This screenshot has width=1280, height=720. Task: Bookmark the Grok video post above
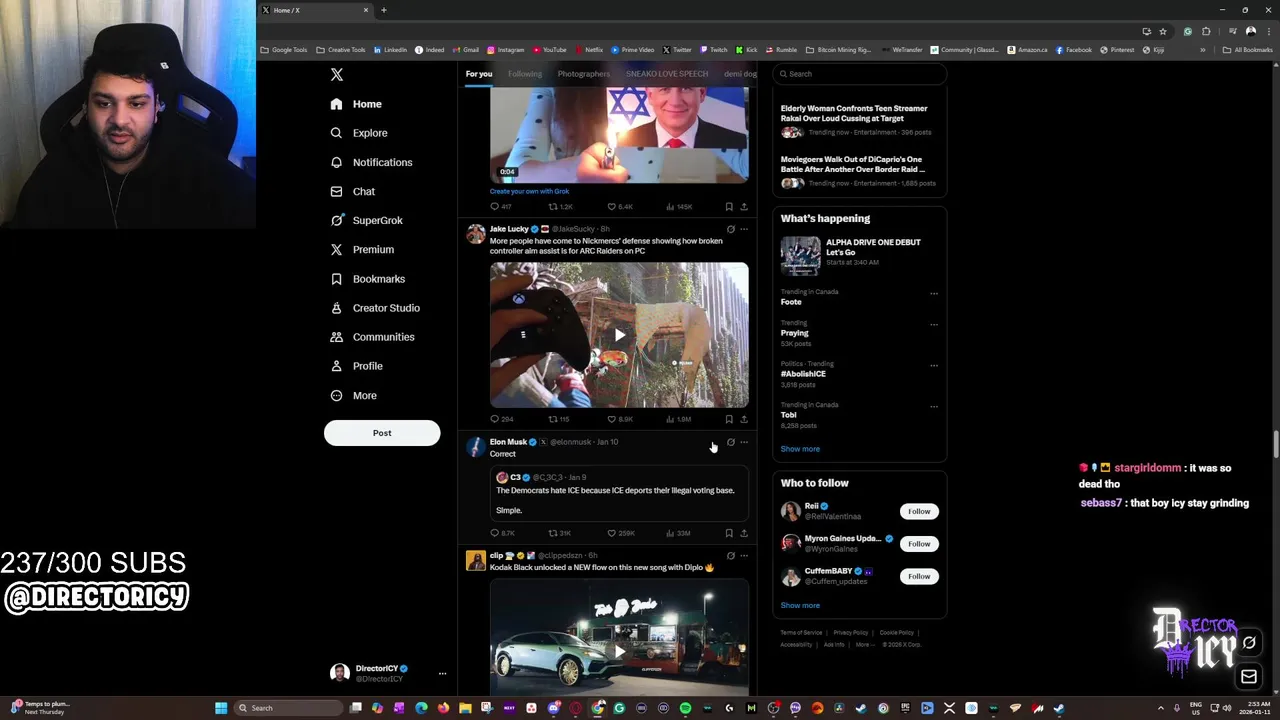[729, 206]
